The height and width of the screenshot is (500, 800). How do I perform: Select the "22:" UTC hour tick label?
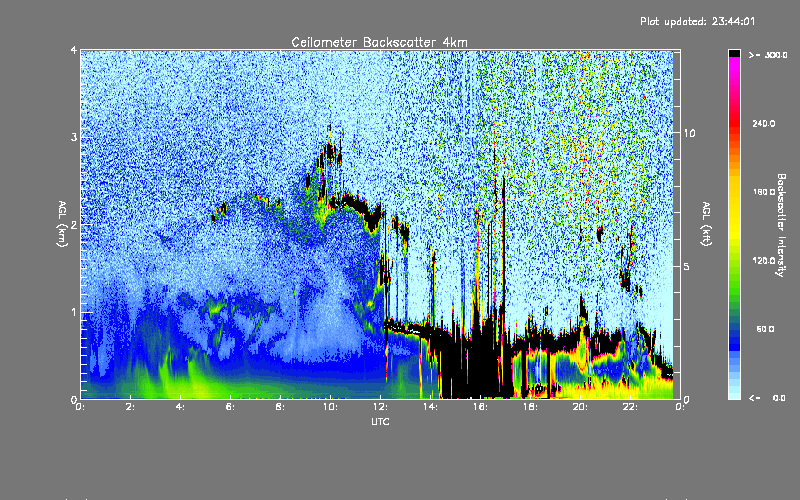[630, 407]
